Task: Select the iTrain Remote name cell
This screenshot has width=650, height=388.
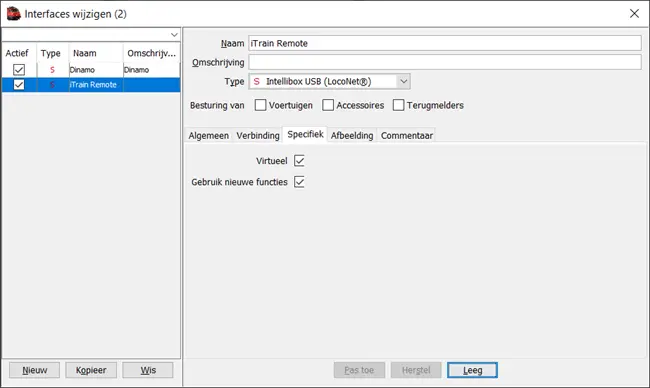Action: 96,85
